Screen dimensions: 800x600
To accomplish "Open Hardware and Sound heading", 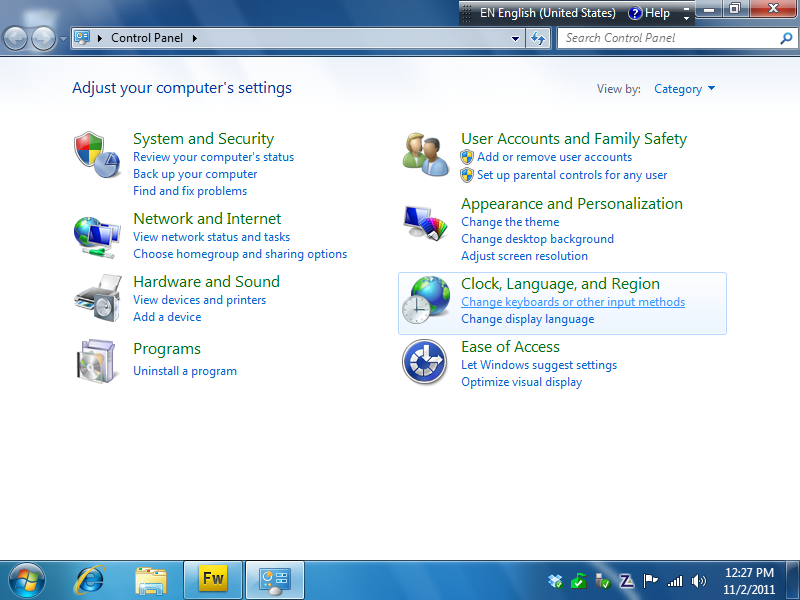I will pyautogui.click(x=206, y=282).
